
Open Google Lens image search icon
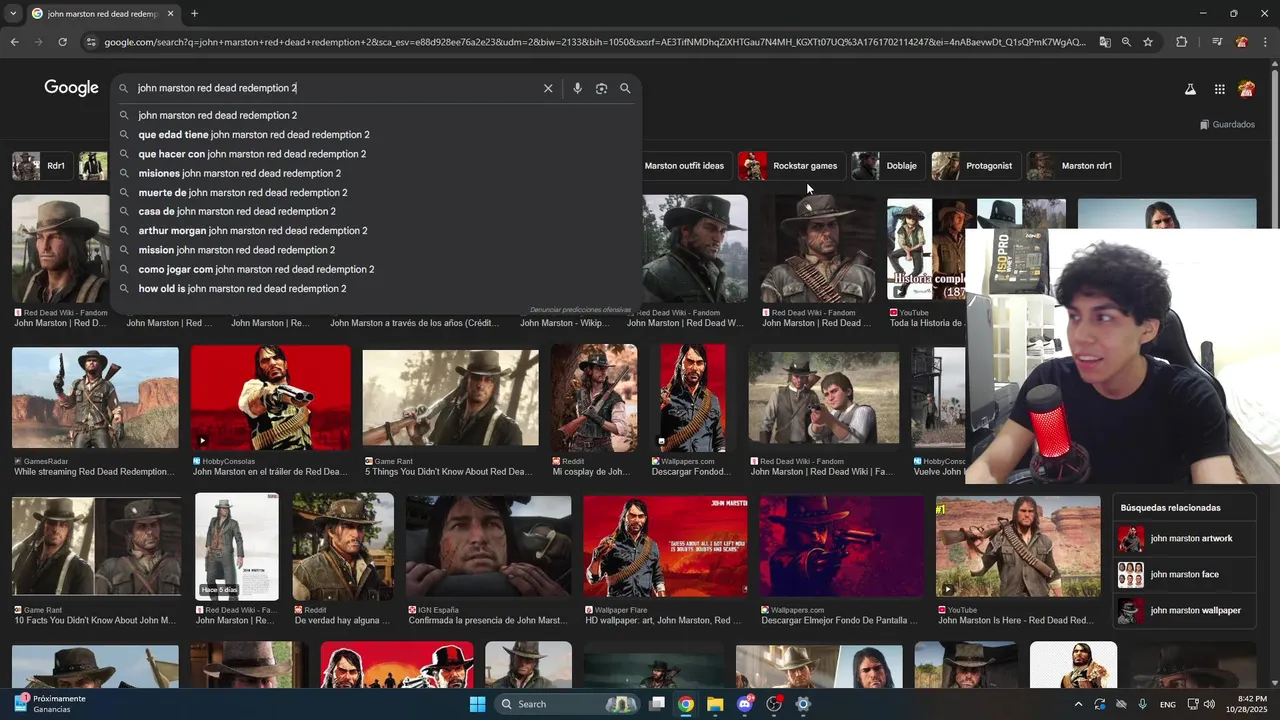(601, 88)
